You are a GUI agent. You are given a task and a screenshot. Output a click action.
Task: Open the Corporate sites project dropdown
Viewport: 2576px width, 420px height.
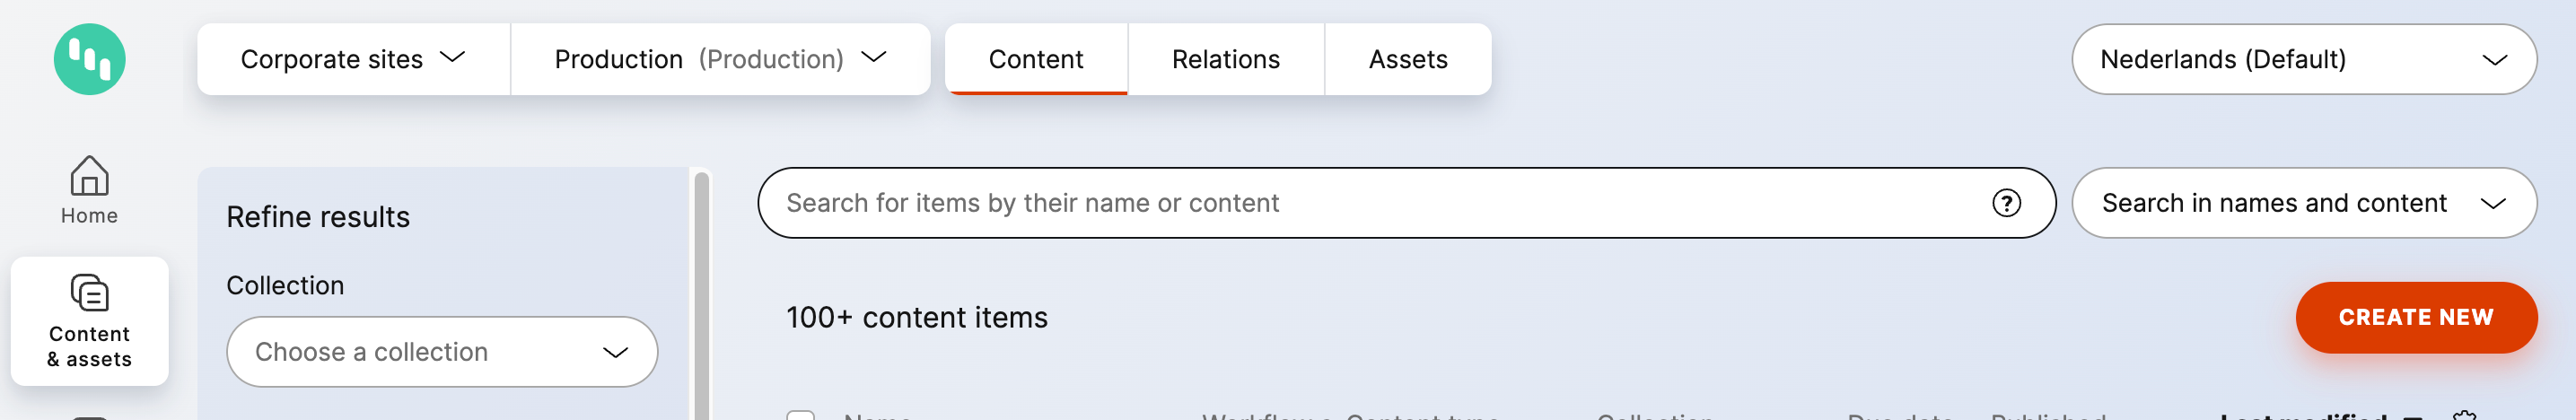point(353,59)
